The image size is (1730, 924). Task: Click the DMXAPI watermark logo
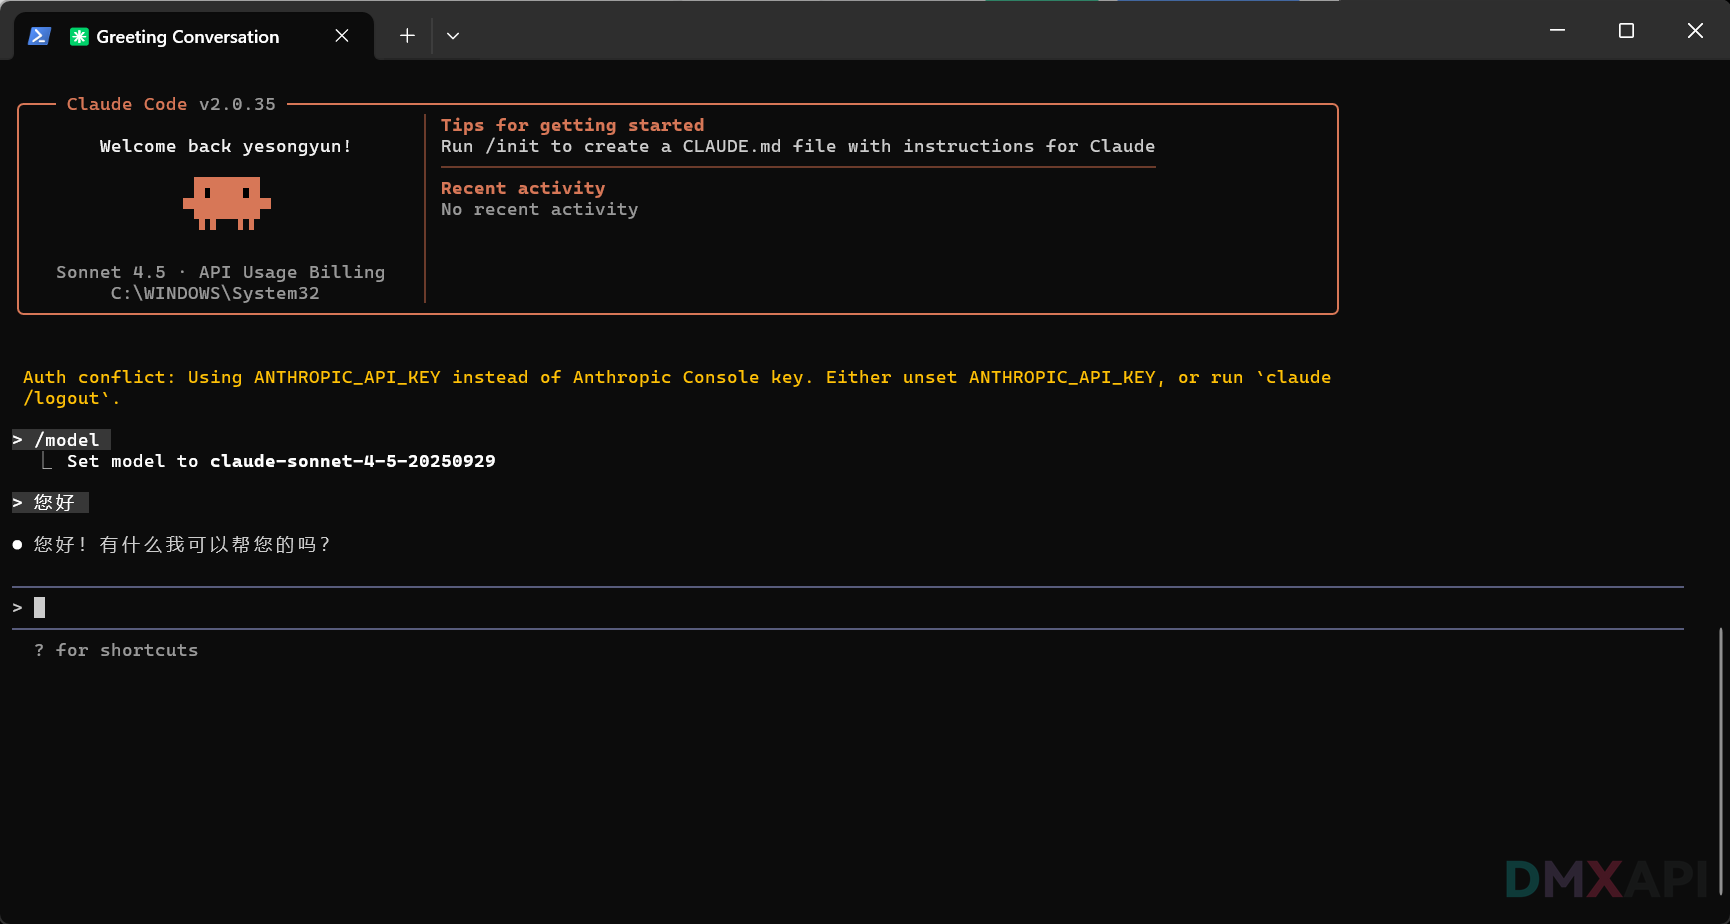[x=1607, y=880]
